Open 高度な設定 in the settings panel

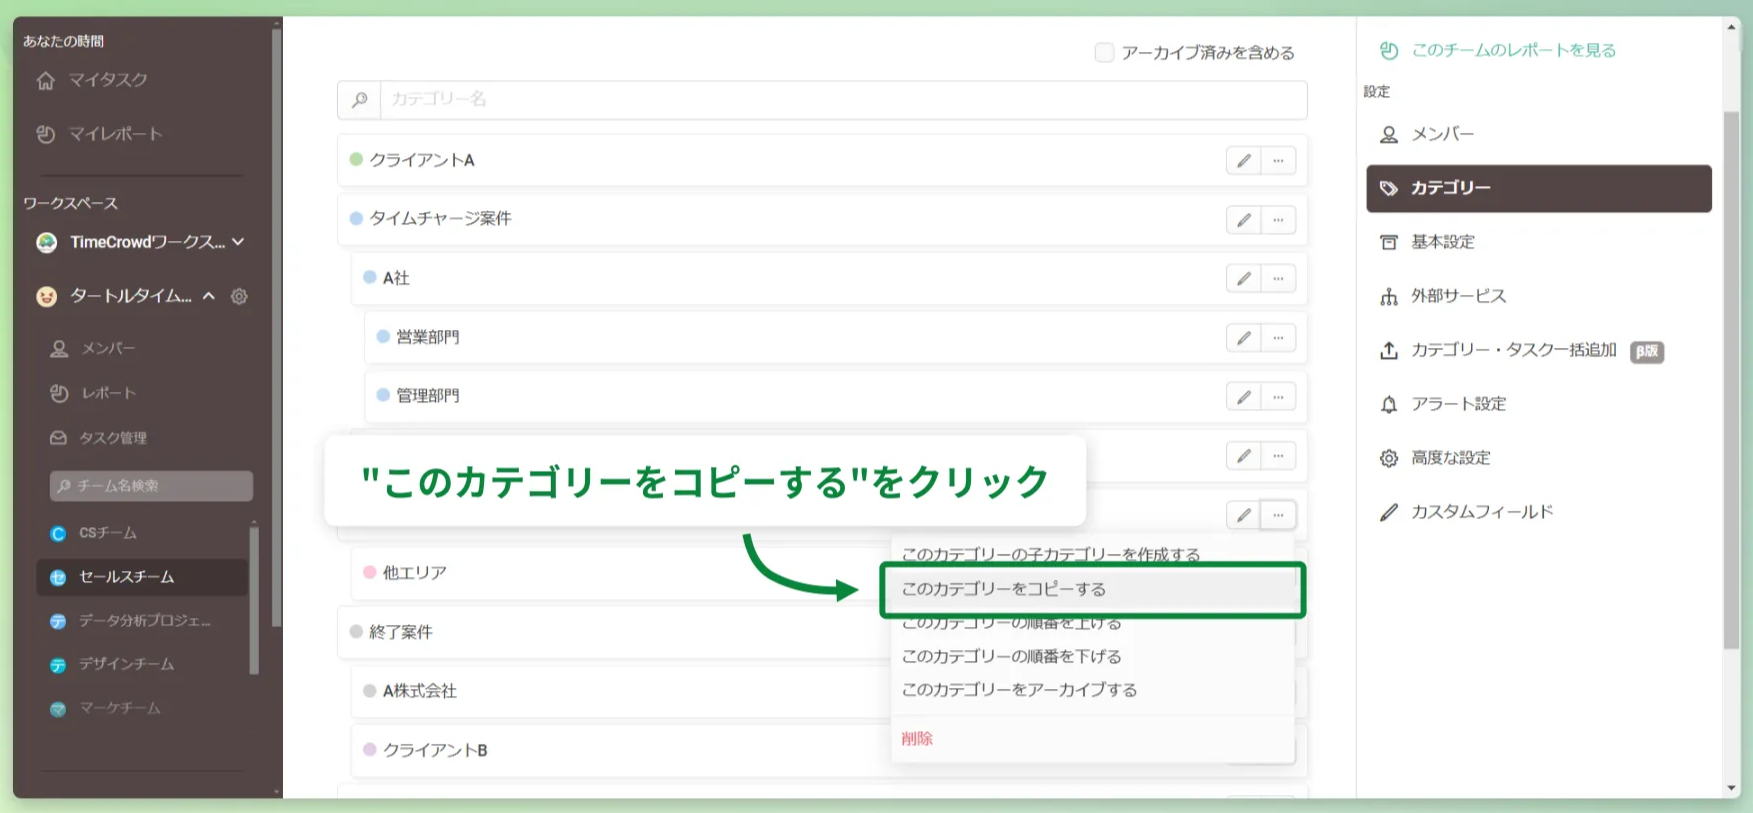(x=1538, y=458)
